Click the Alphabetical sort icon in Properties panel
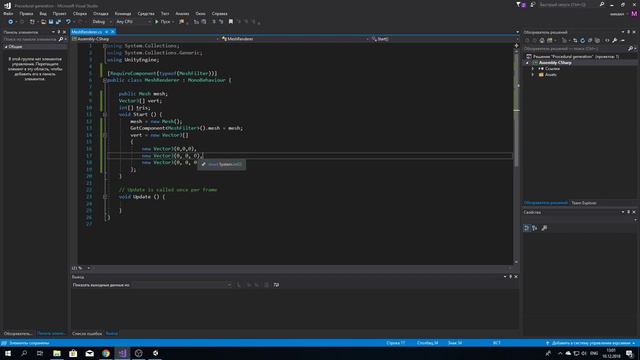The image size is (640, 360). click(x=535, y=228)
